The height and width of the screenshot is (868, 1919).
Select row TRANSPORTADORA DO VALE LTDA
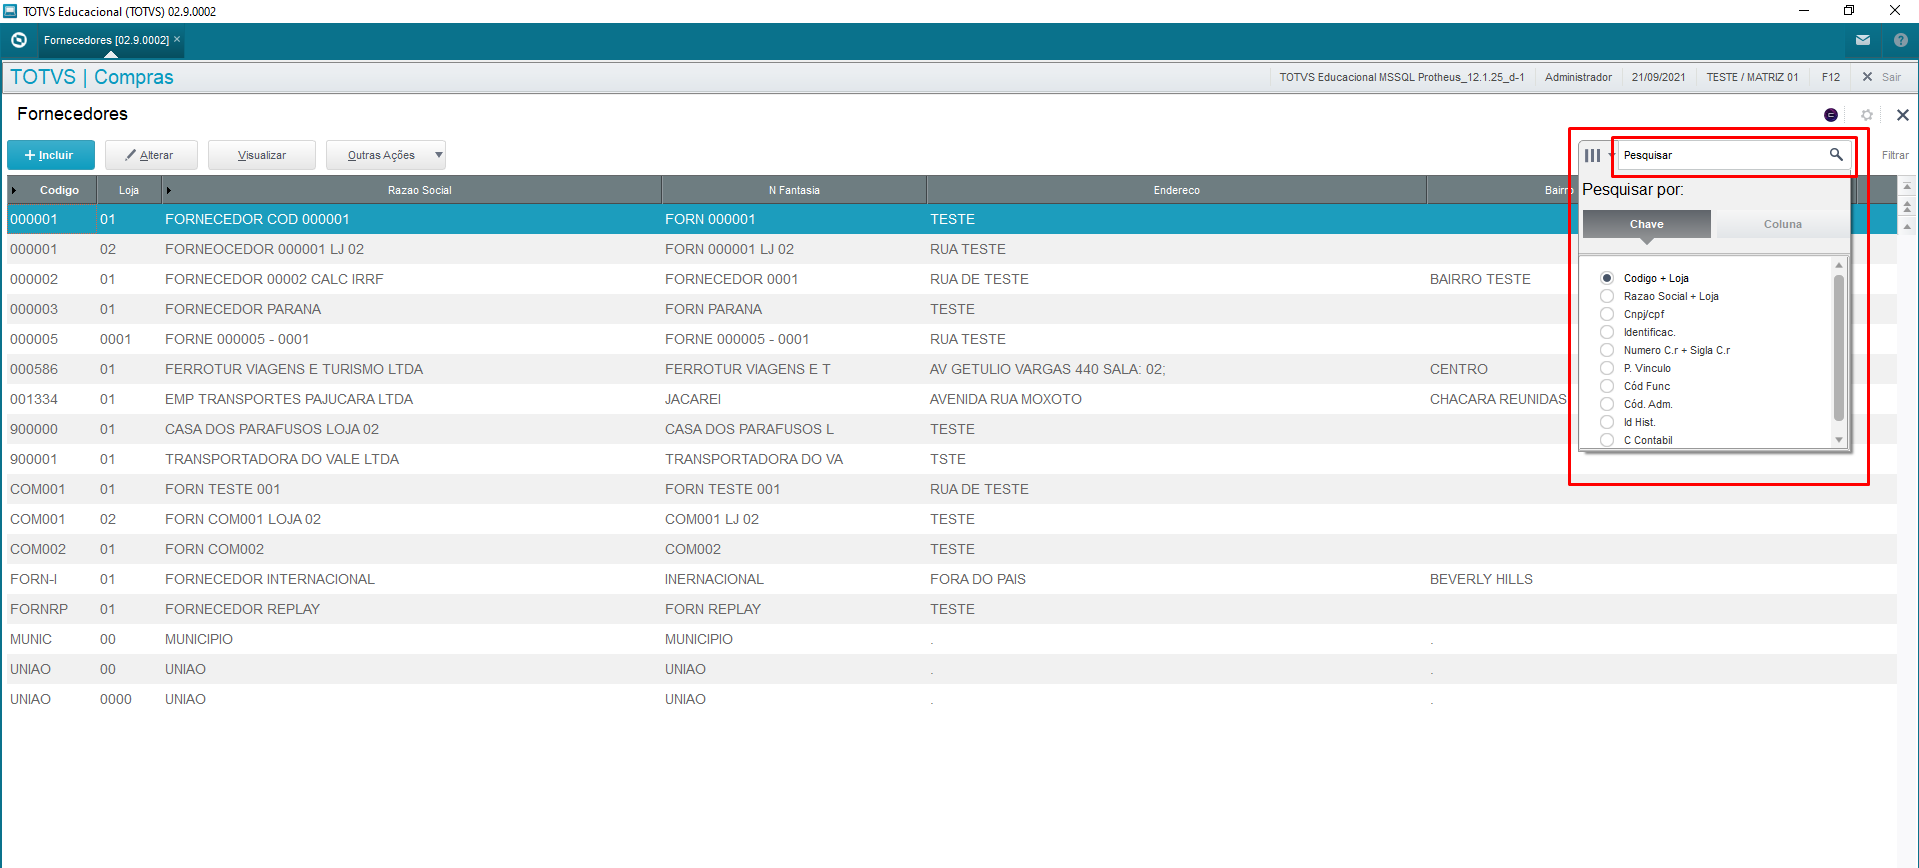[x=952, y=459]
